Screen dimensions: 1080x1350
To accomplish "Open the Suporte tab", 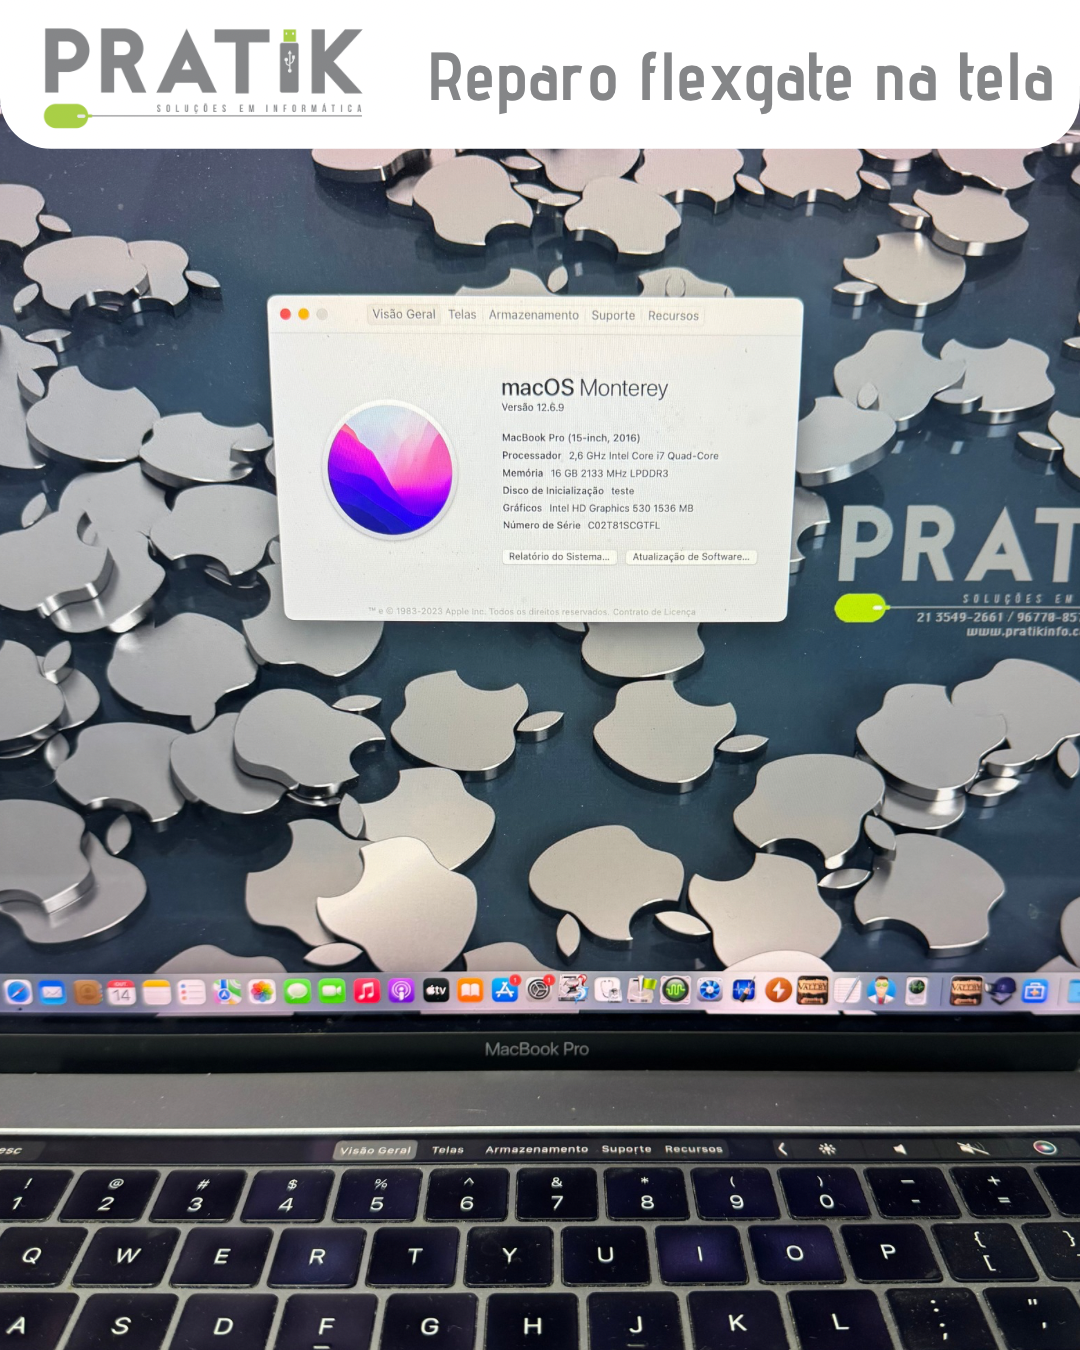I will (613, 316).
